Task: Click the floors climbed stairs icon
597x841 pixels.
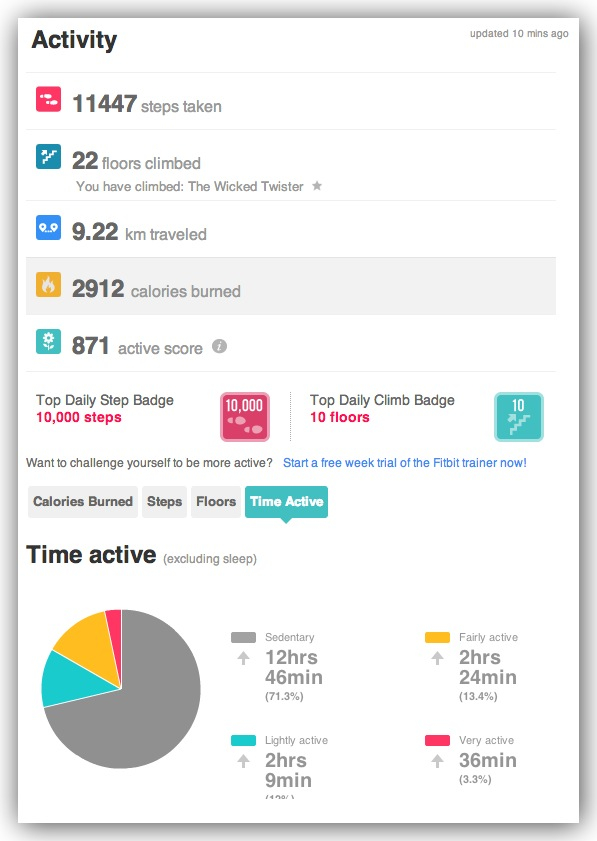Action: tap(48, 156)
